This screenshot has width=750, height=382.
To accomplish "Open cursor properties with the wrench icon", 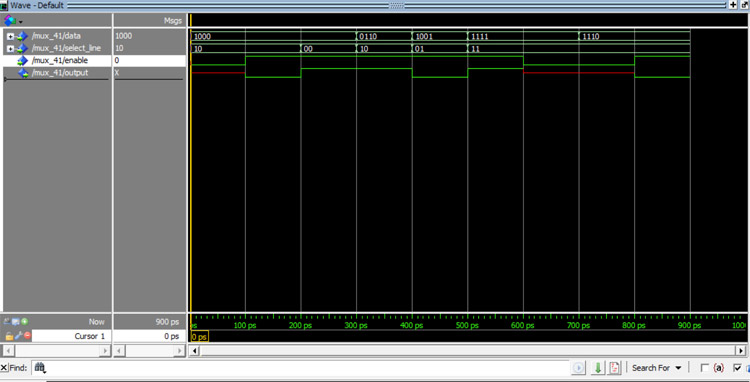I will click(x=17, y=336).
